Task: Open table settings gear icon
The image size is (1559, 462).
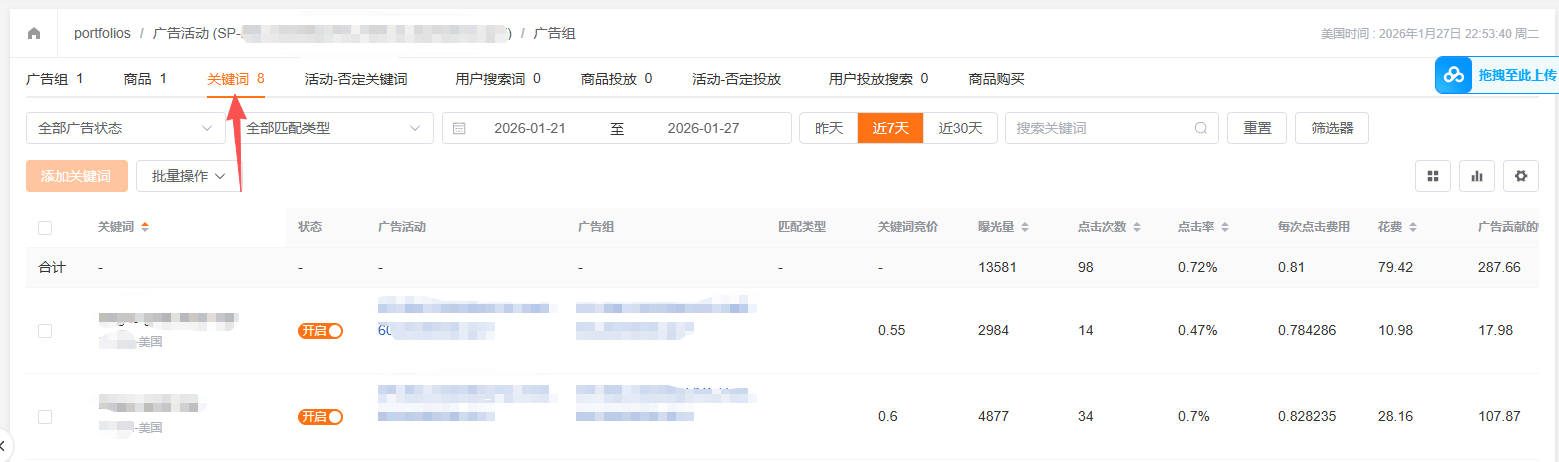Action: [x=1521, y=176]
